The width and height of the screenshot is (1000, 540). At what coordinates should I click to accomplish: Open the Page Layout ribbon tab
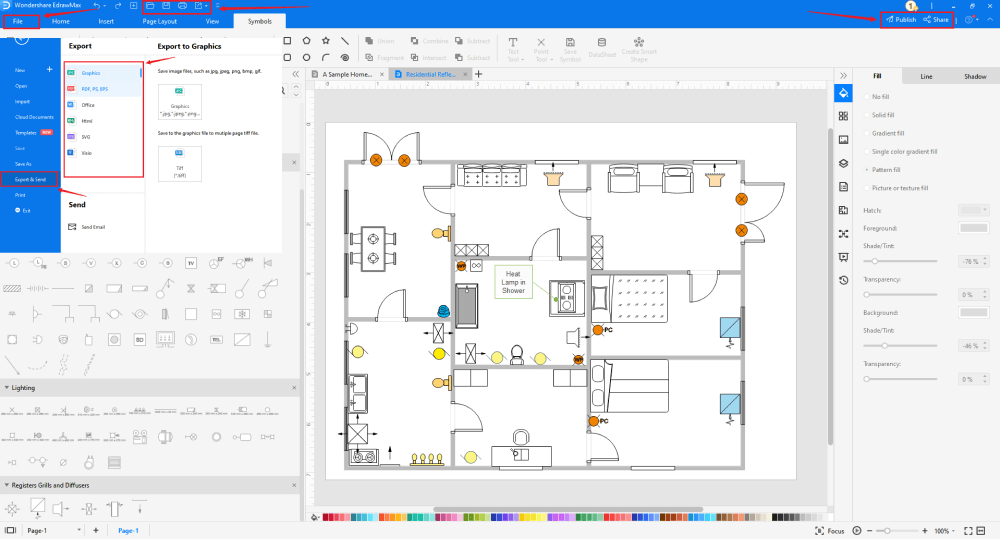(x=159, y=21)
